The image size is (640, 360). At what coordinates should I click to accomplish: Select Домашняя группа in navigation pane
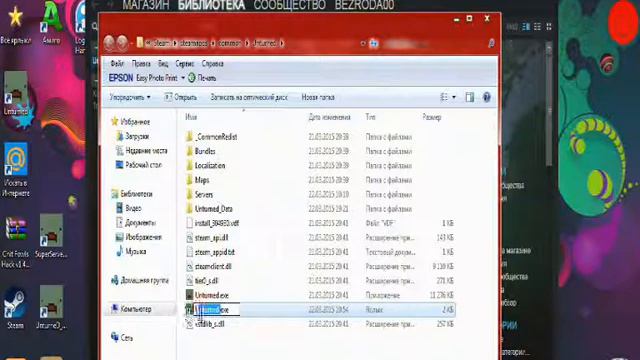coord(140,280)
